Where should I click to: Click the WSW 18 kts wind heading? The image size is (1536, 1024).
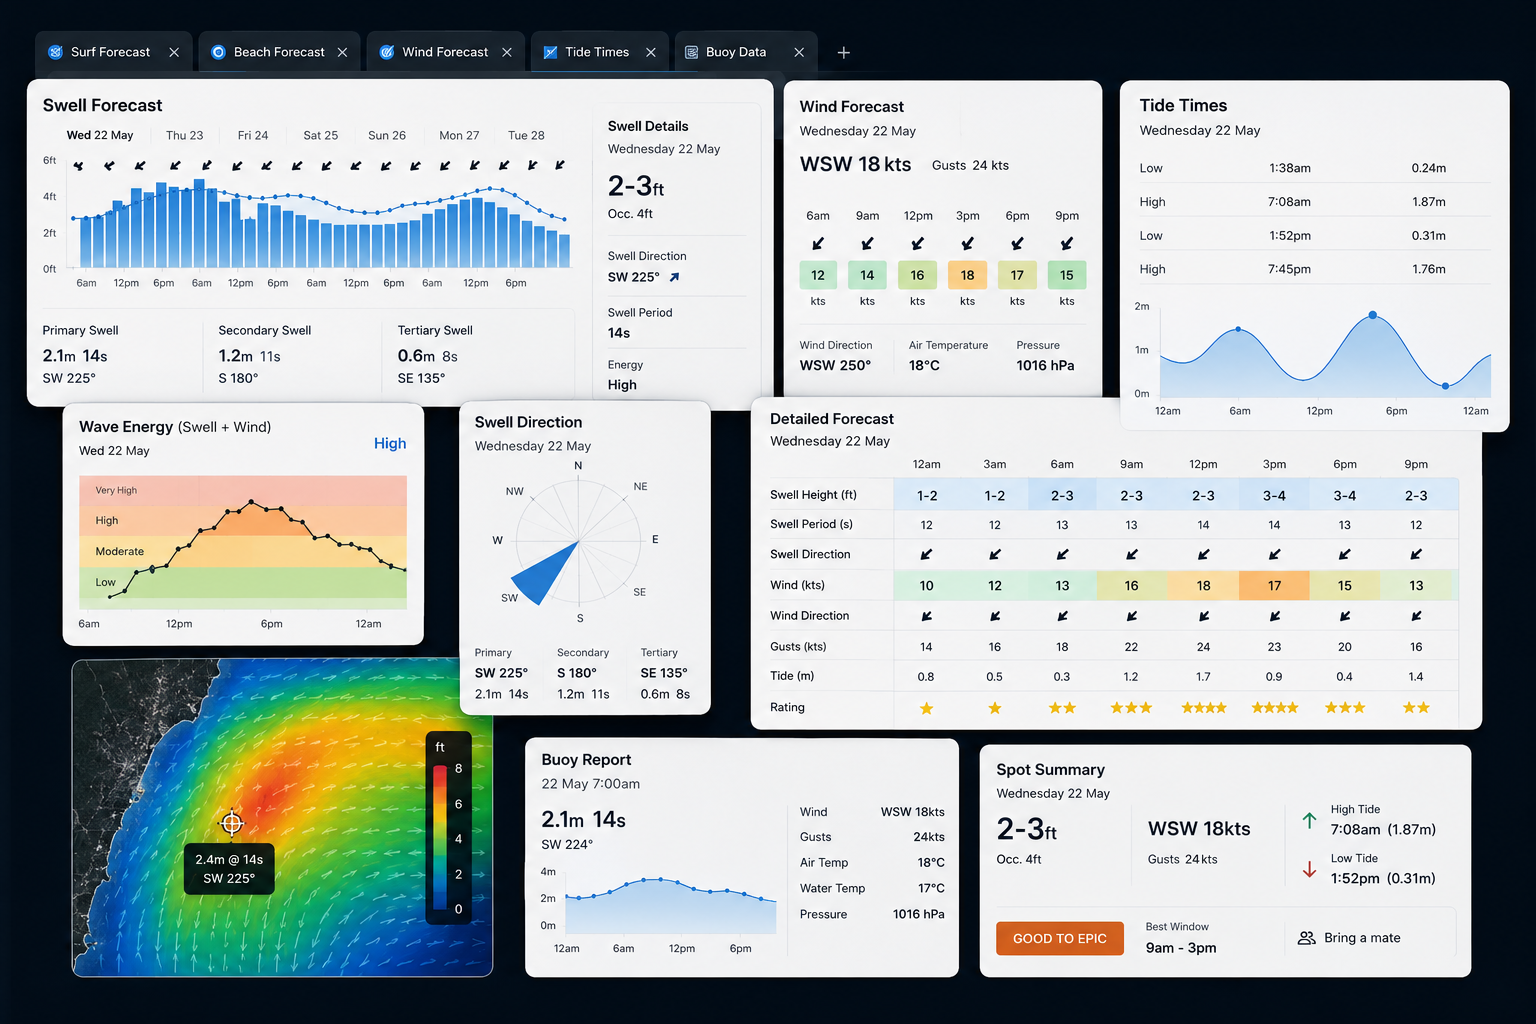[x=855, y=165]
